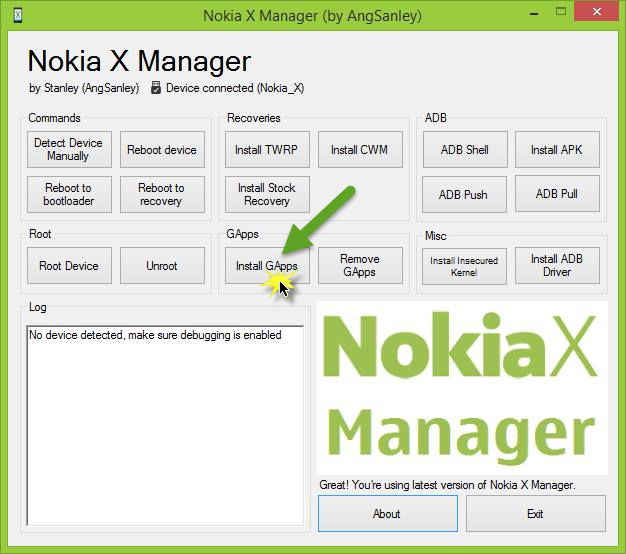Click the Install CWM button

(360, 150)
